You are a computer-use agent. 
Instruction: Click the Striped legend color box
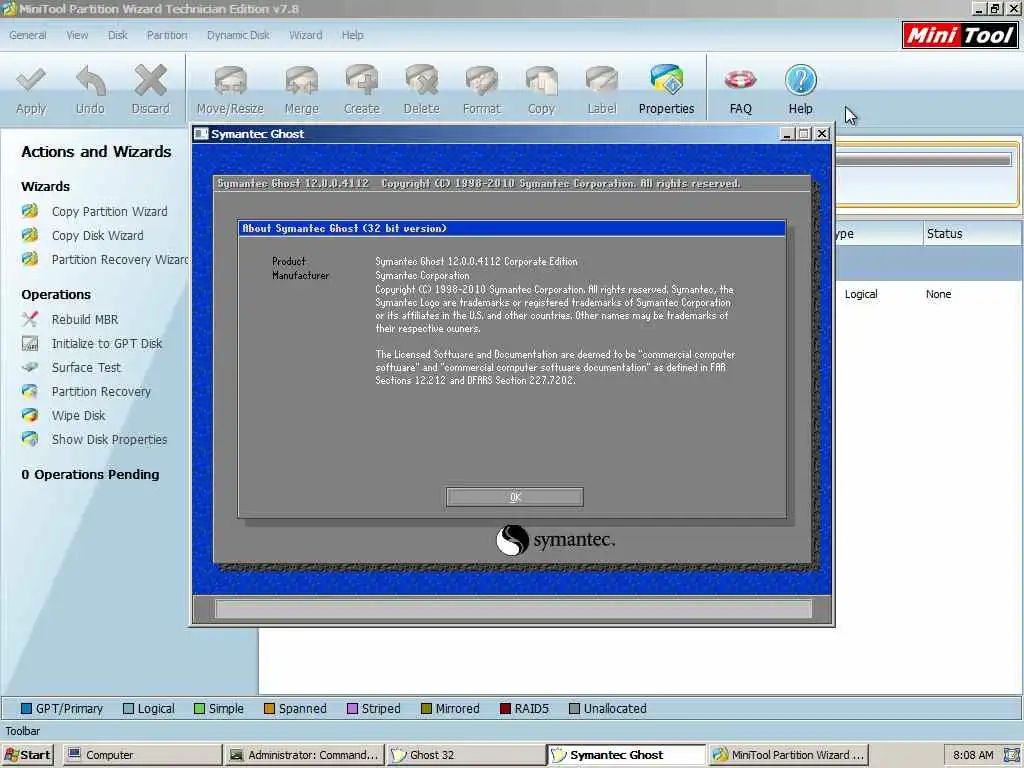coord(352,709)
